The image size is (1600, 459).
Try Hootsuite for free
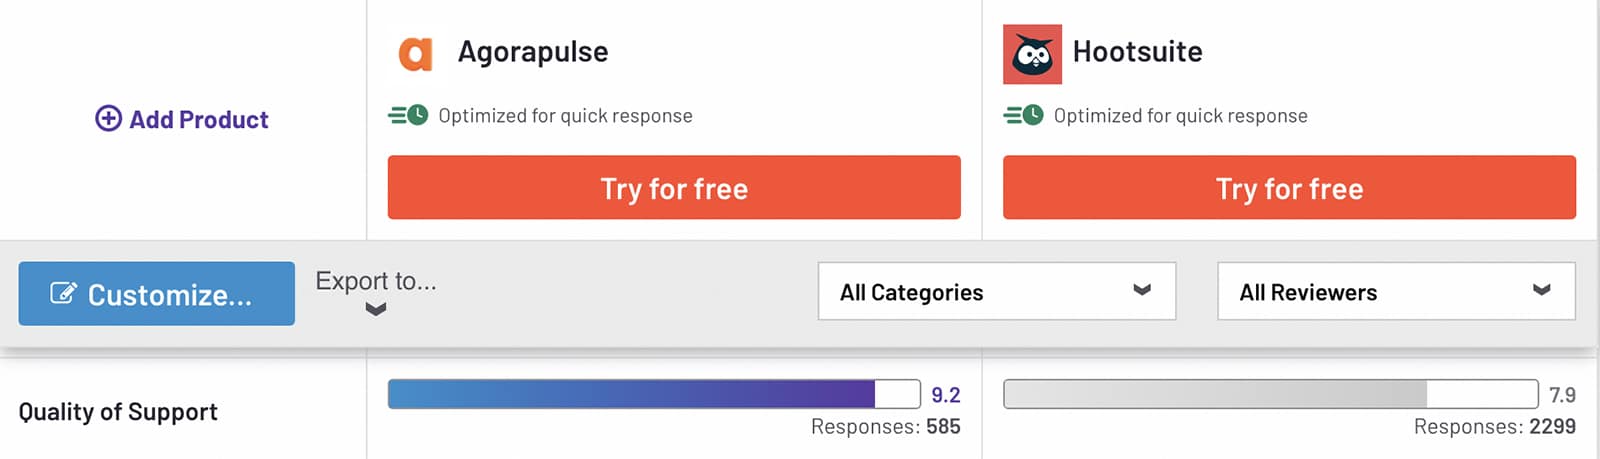coord(1289,187)
